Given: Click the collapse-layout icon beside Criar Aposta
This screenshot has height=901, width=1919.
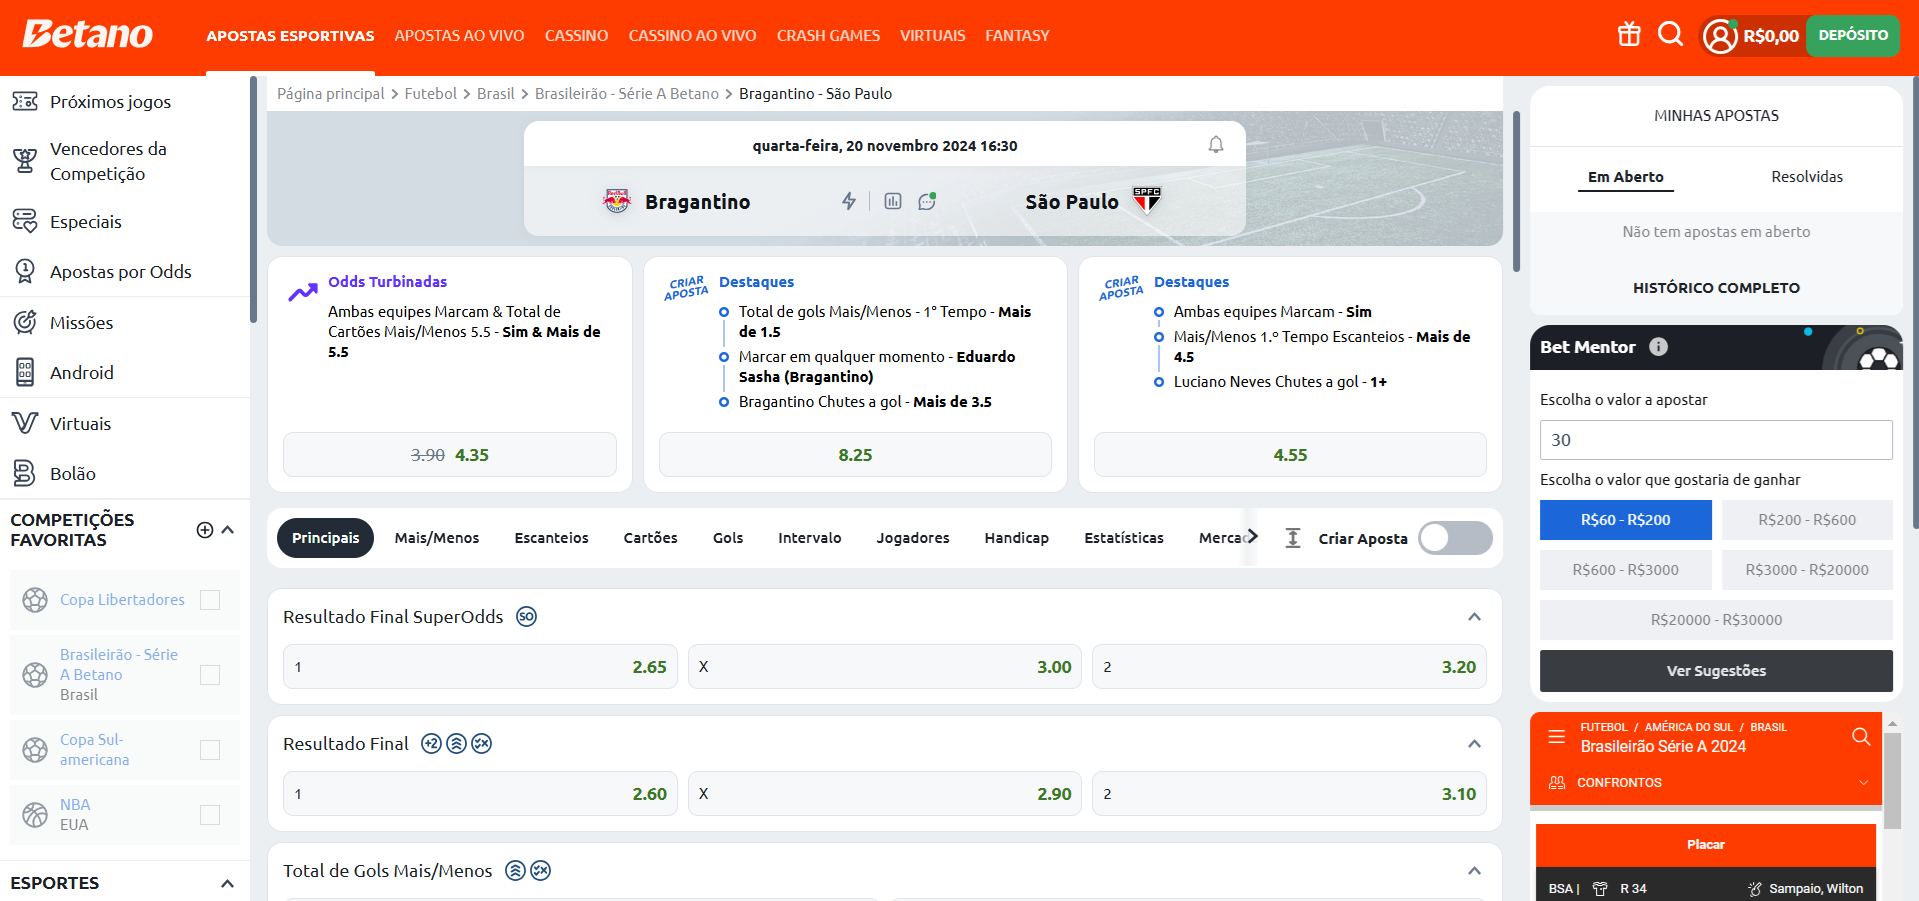Looking at the screenshot, I should click(1293, 538).
